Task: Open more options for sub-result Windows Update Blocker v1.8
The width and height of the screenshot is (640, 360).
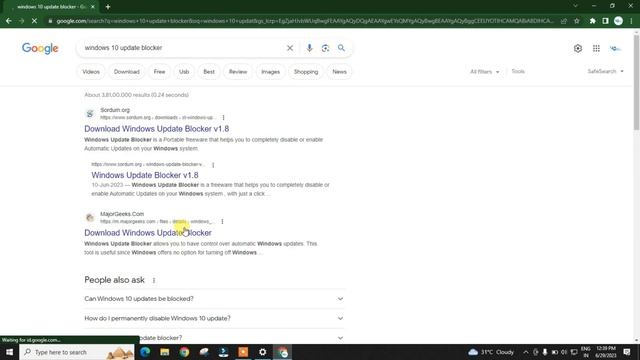Action: [213, 165]
